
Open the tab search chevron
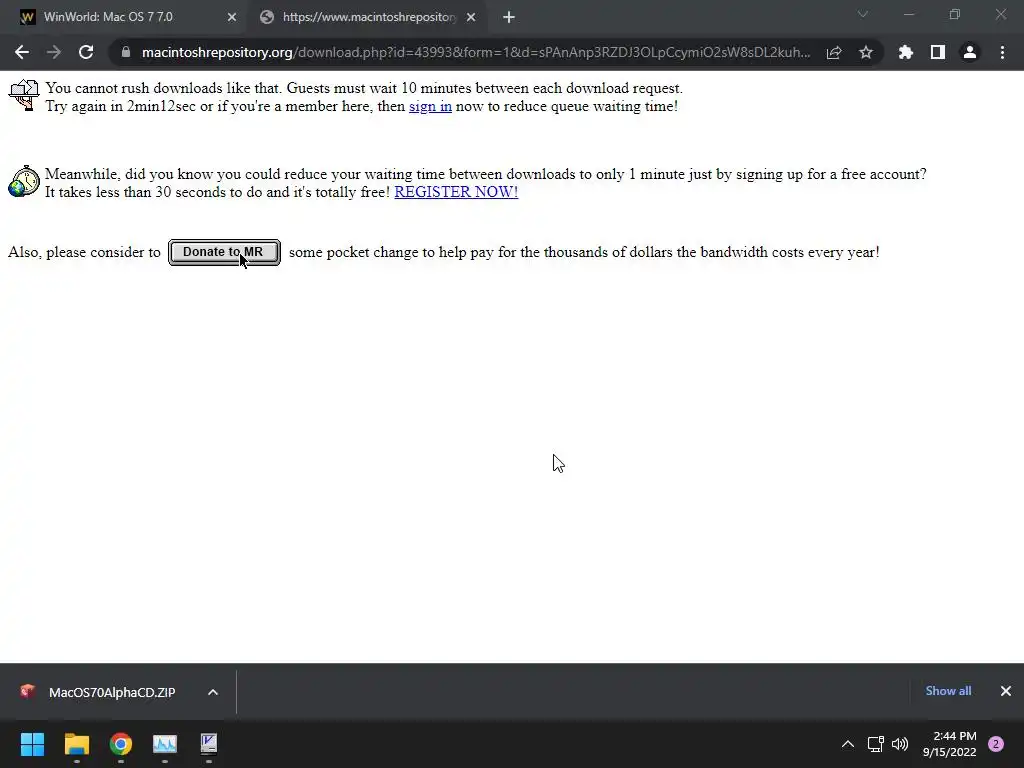click(863, 14)
